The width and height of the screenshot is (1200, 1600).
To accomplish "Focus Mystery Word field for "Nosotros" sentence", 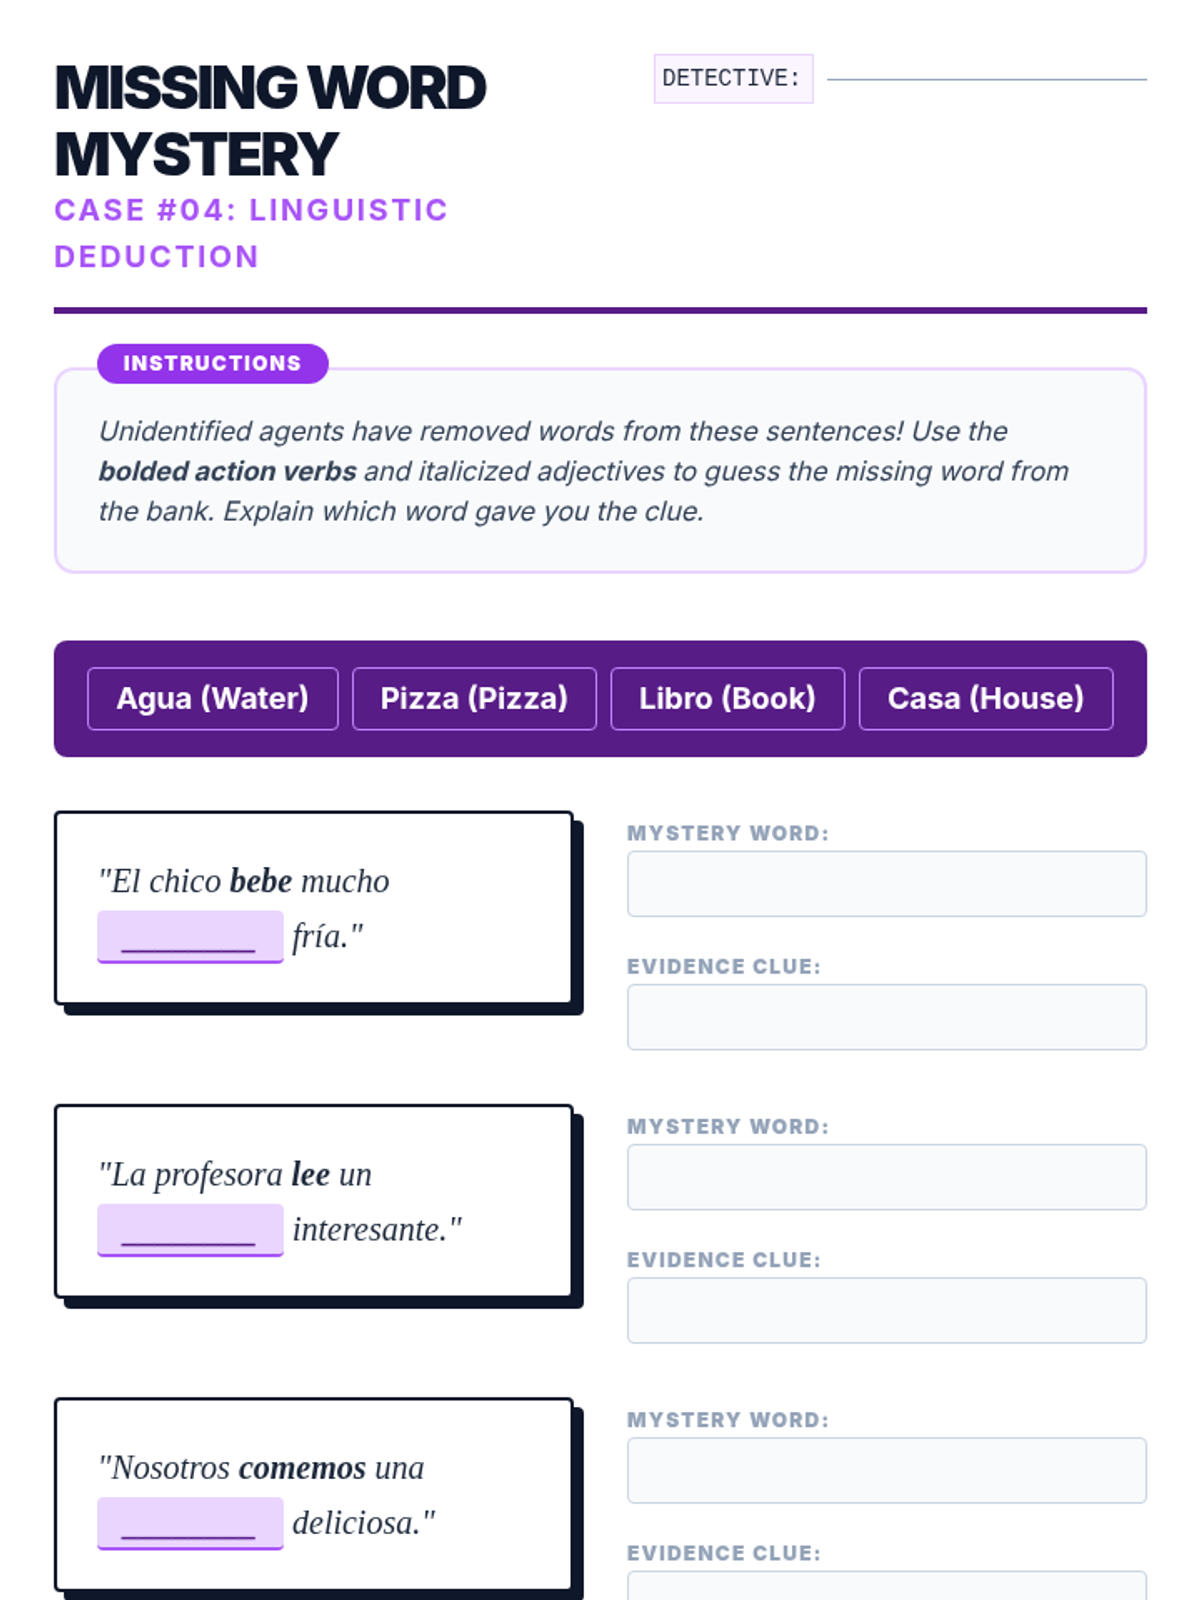I will (x=886, y=1470).
